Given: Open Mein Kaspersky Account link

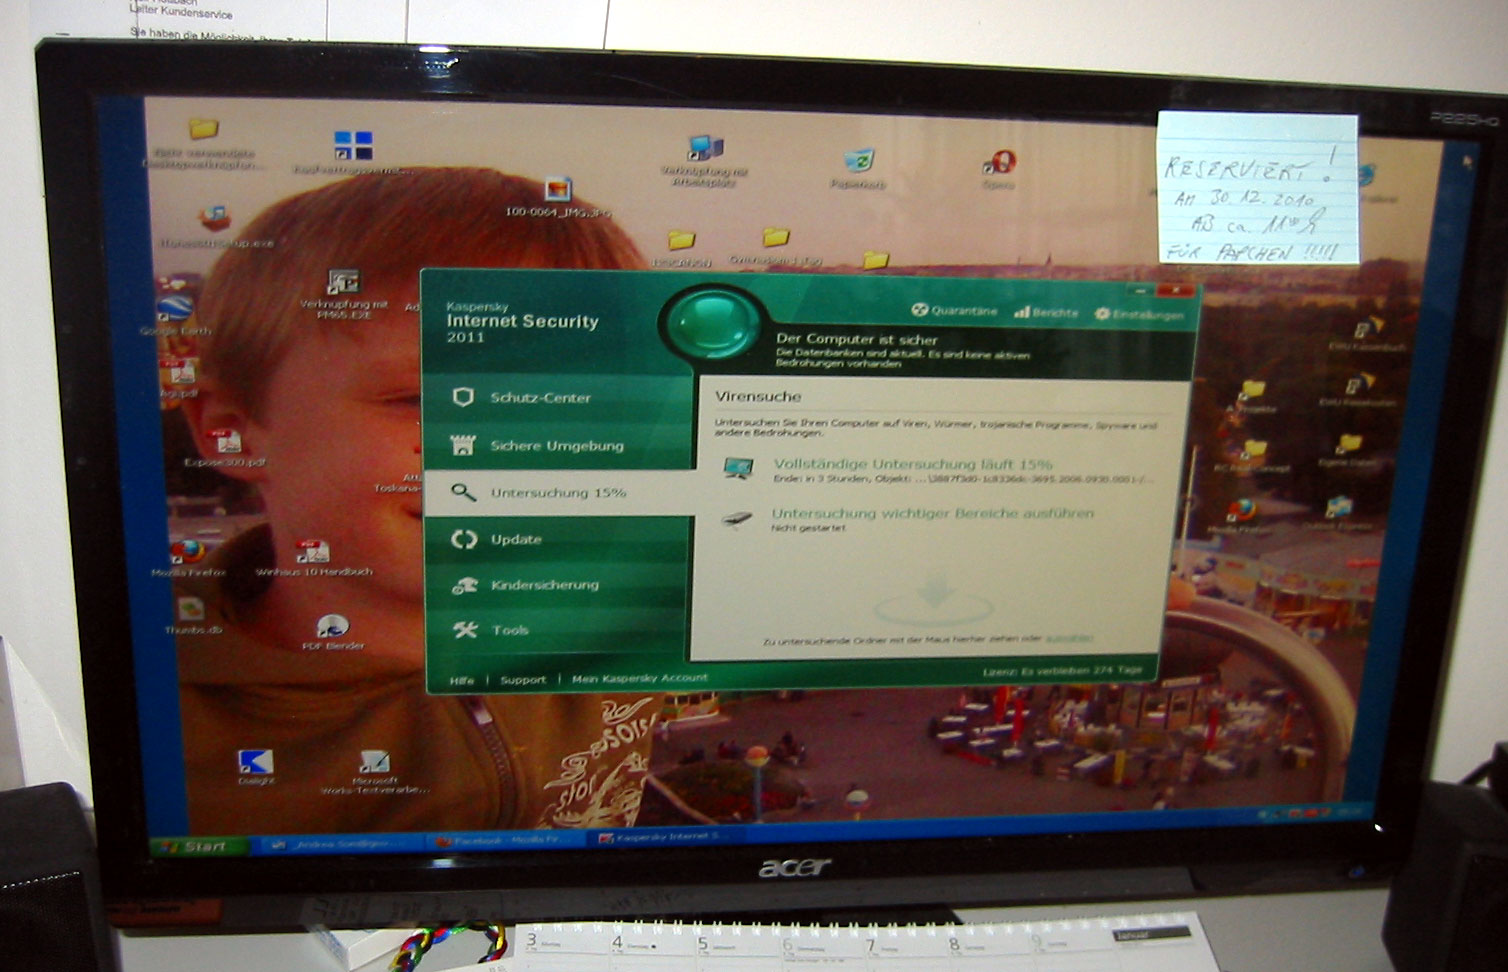Looking at the screenshot, I should 640,678.
